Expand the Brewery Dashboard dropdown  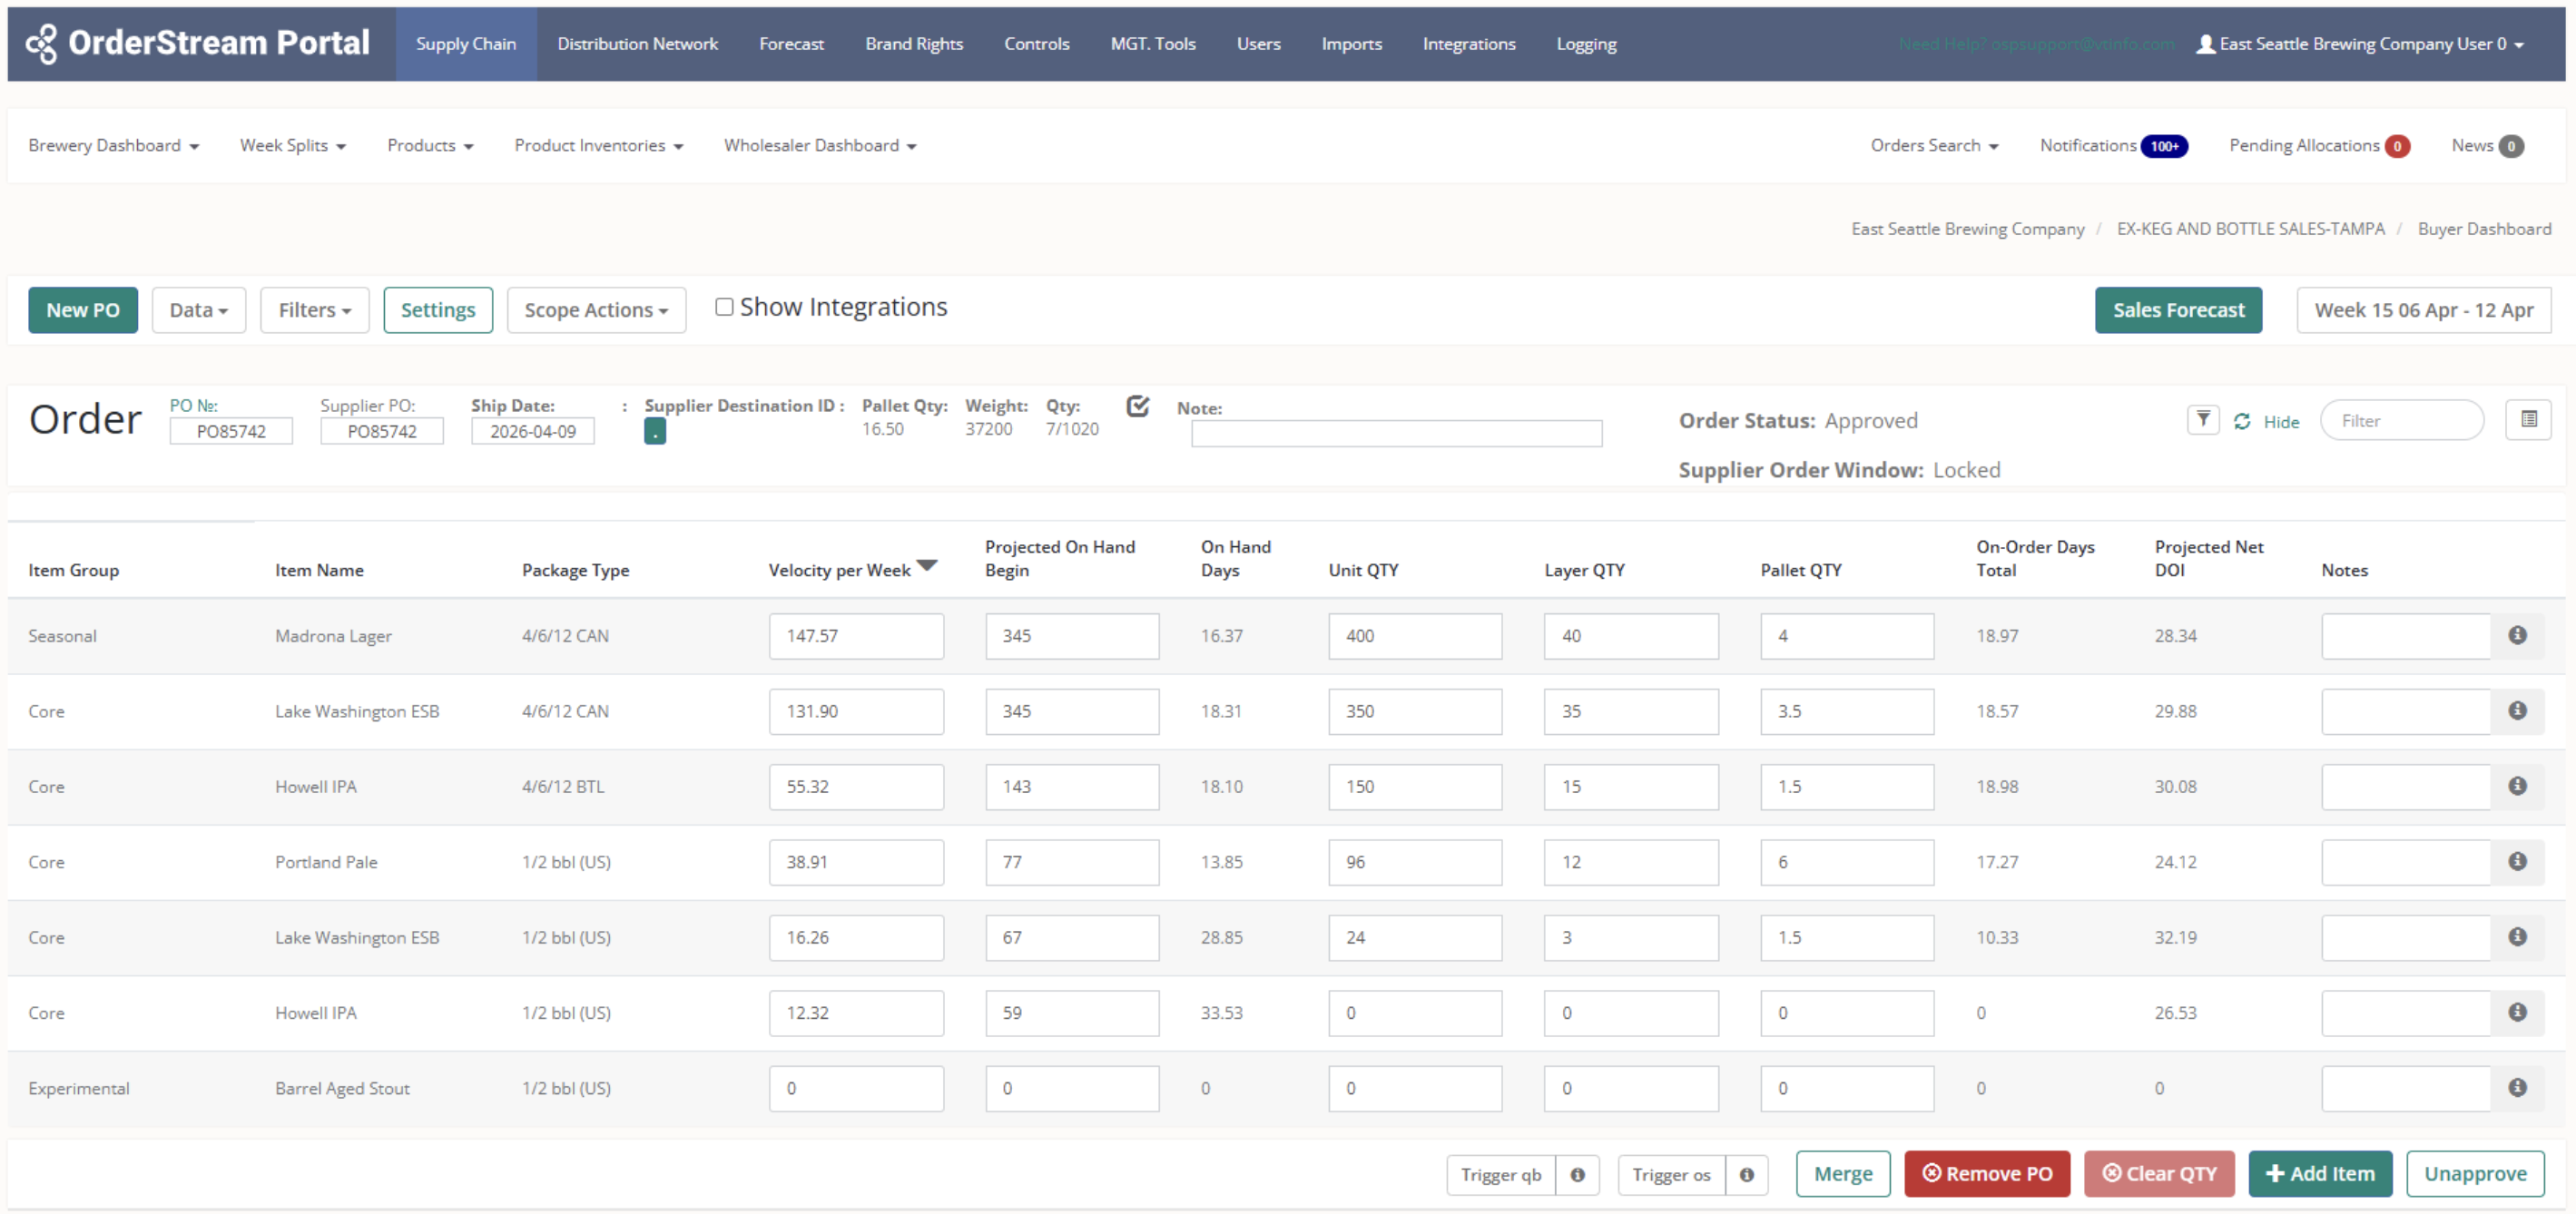tap(113, 146)
